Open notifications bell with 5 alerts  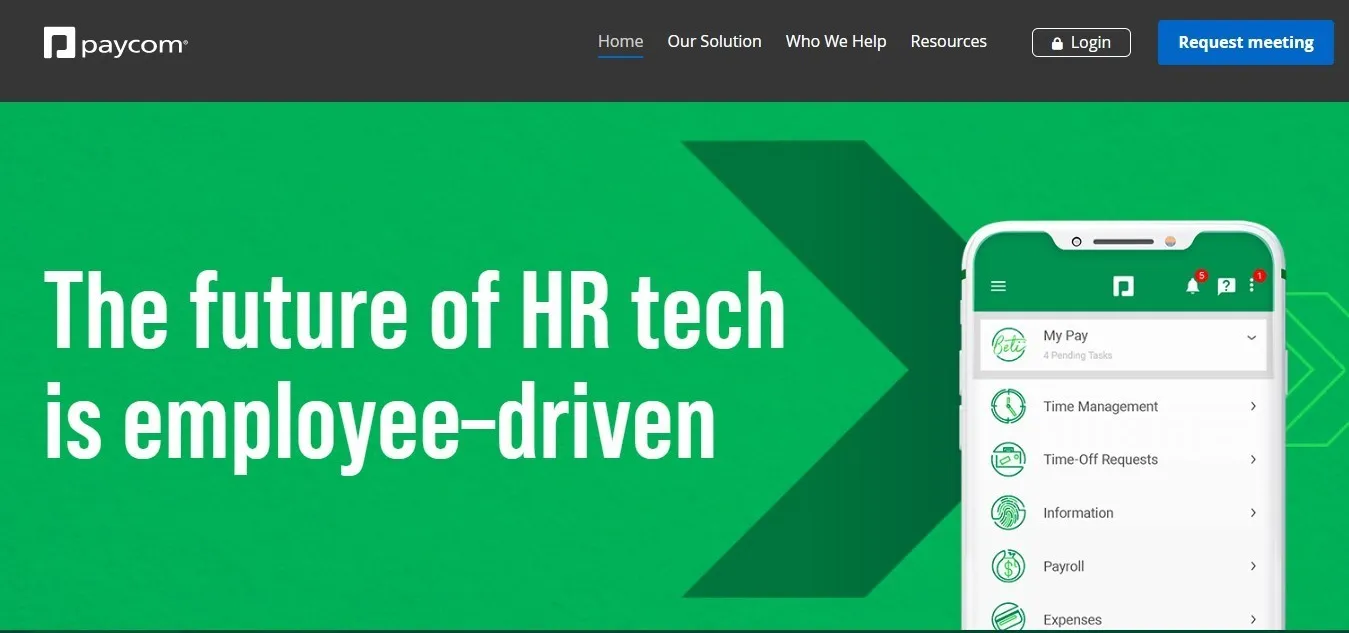(x=1194, y=285)
